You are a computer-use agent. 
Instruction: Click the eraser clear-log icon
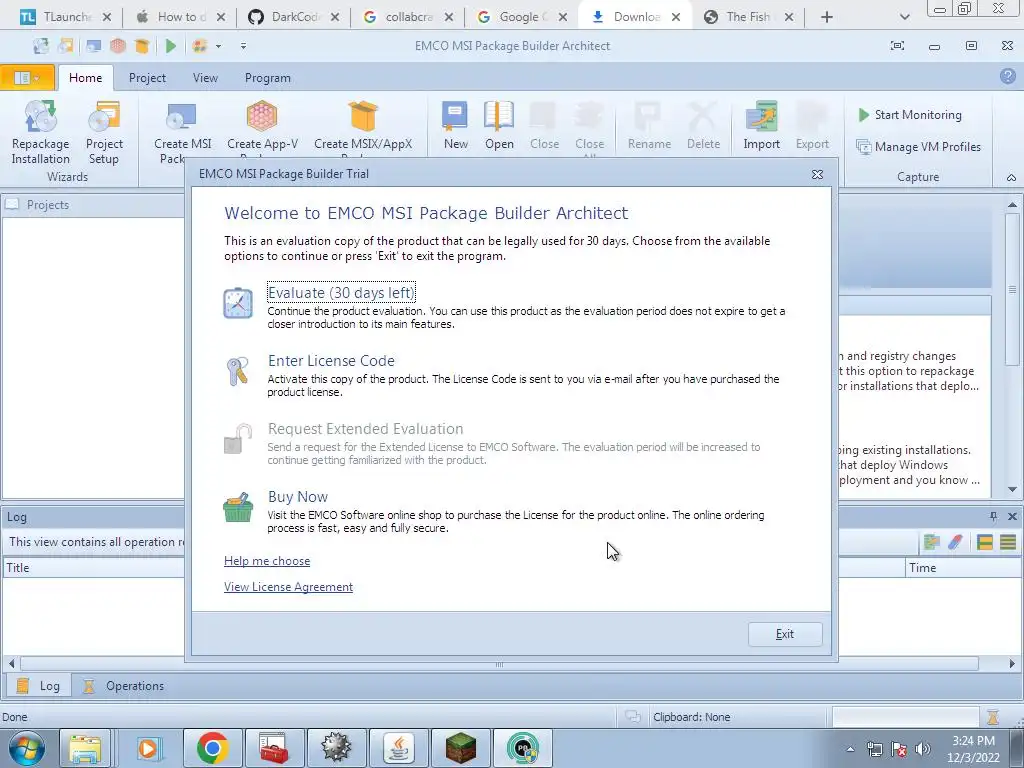(955, 542)
